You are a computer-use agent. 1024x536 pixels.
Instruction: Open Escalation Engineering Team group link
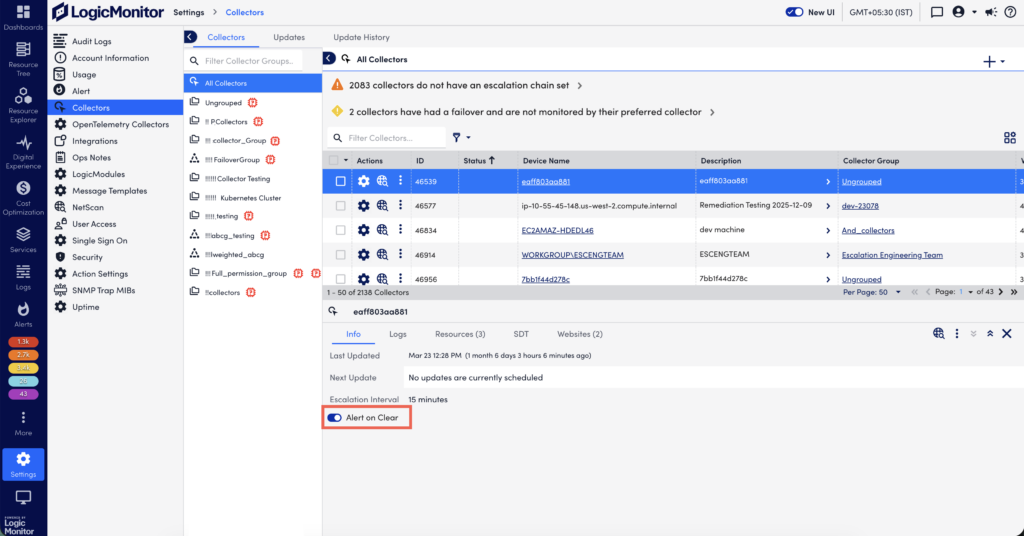point(892,255)
